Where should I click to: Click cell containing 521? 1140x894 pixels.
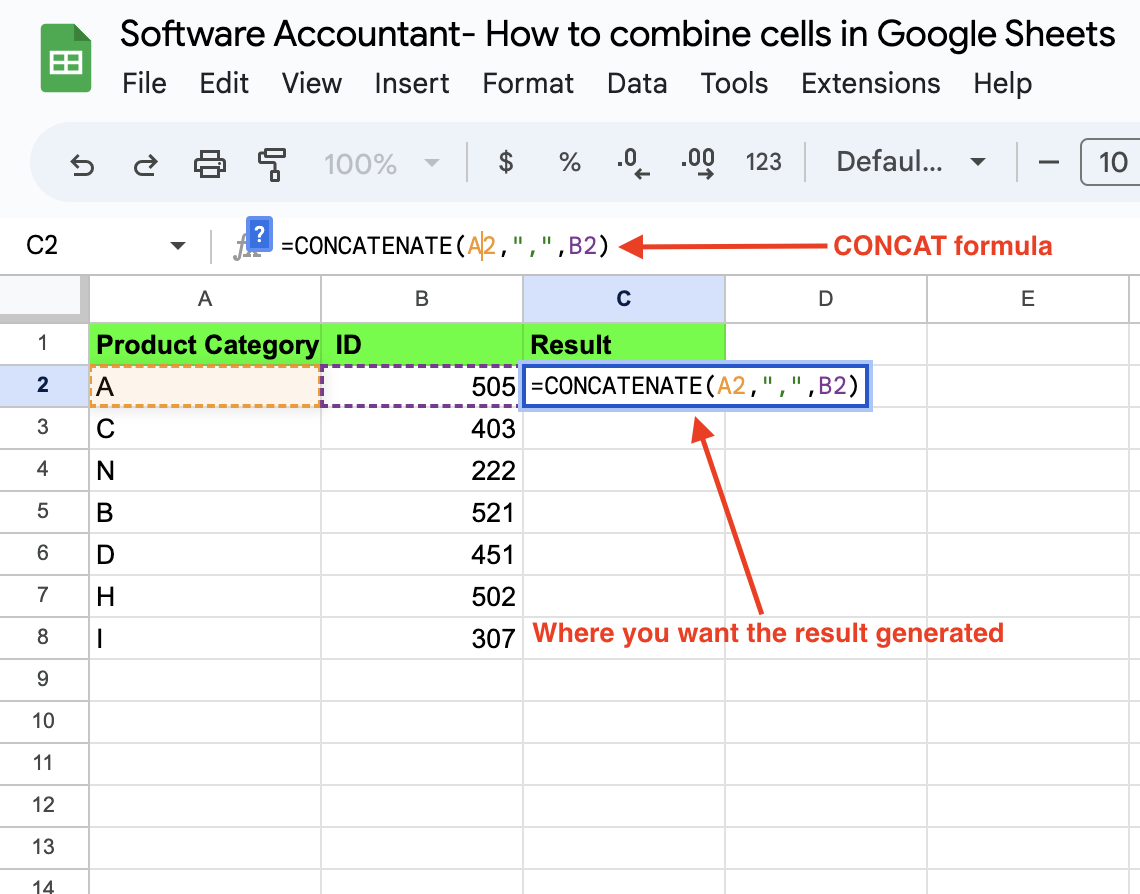click(422, 512)
